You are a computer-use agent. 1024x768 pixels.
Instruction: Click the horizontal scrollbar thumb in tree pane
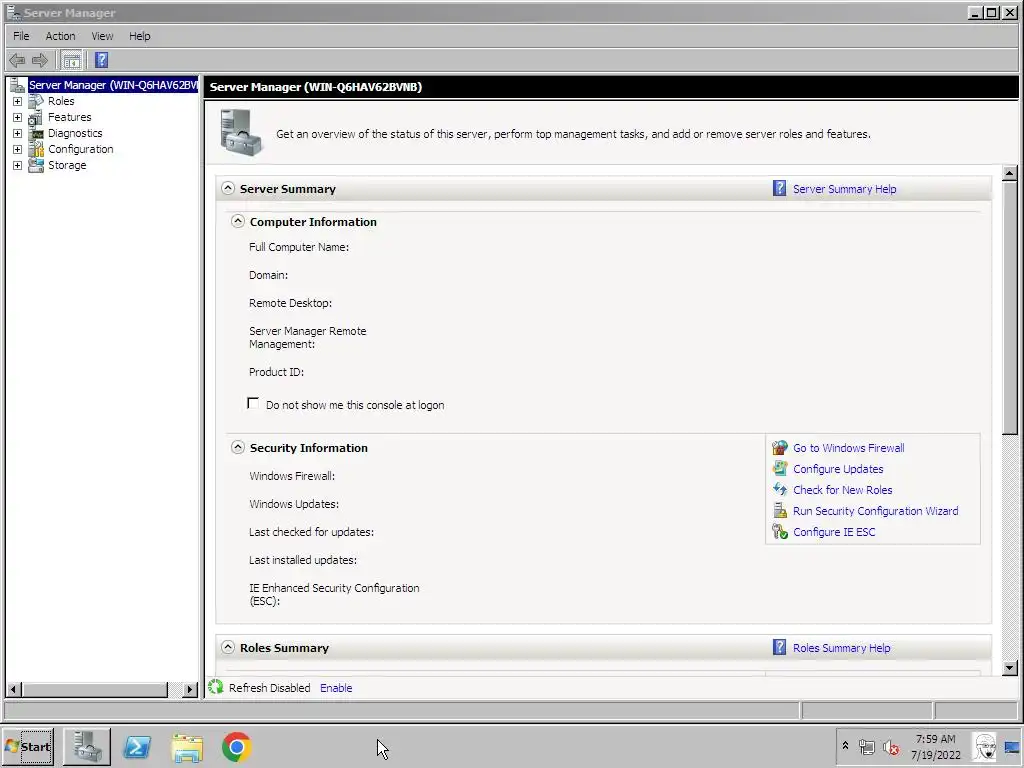[x=95, y=689]
